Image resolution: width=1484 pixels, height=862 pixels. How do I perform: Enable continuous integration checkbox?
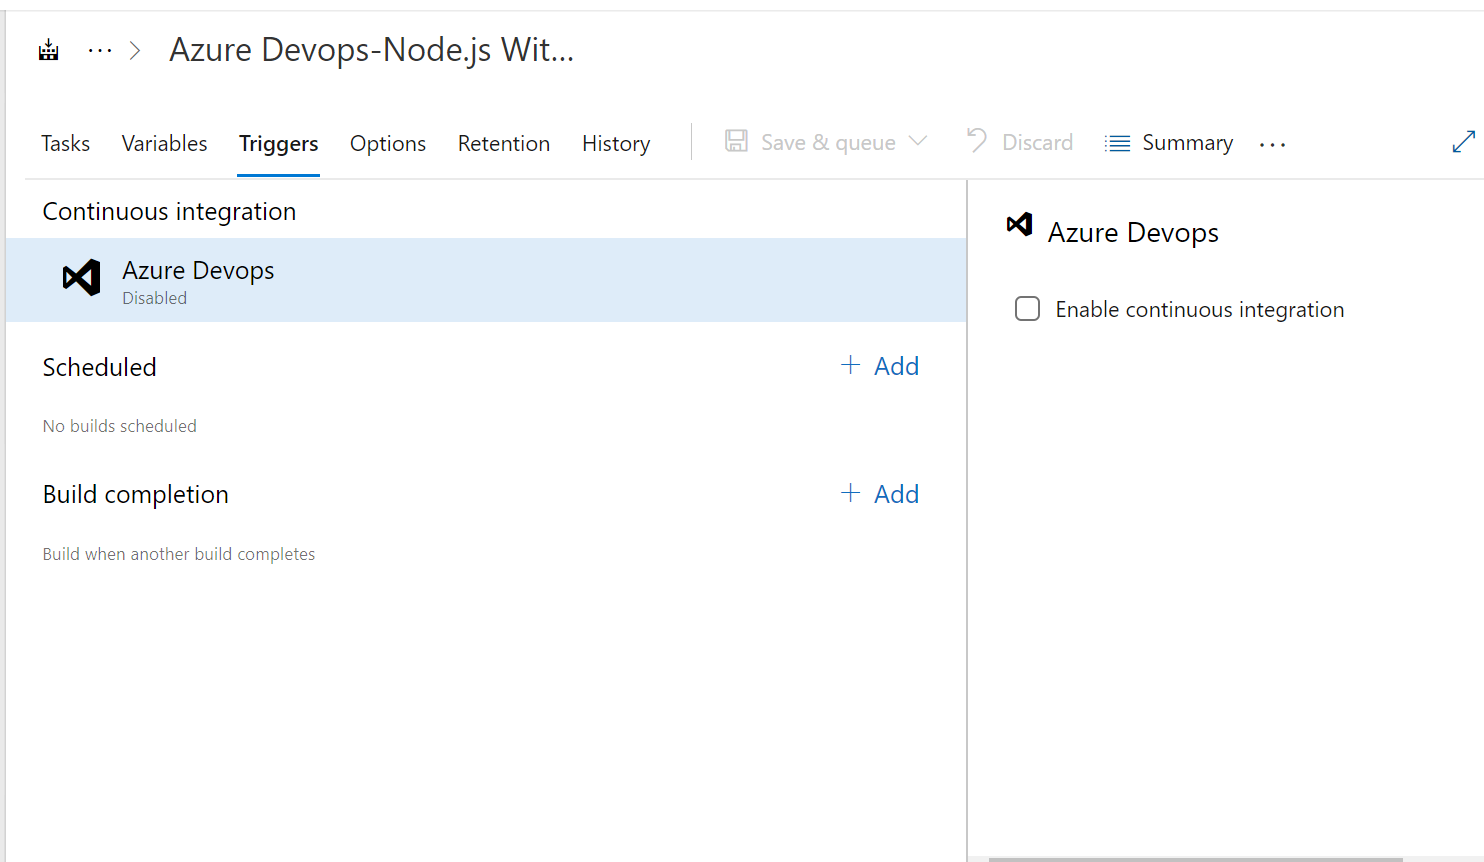[x=1027, y=309]
